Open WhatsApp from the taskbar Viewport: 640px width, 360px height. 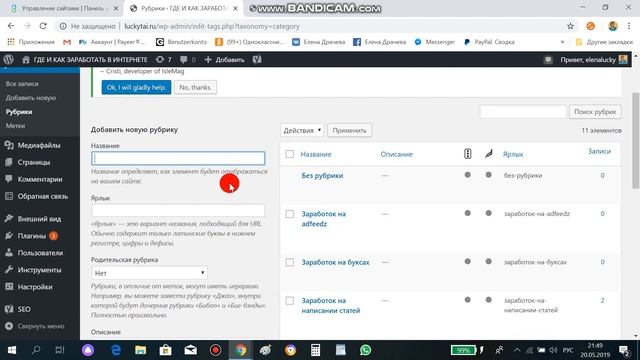[365, 350]
